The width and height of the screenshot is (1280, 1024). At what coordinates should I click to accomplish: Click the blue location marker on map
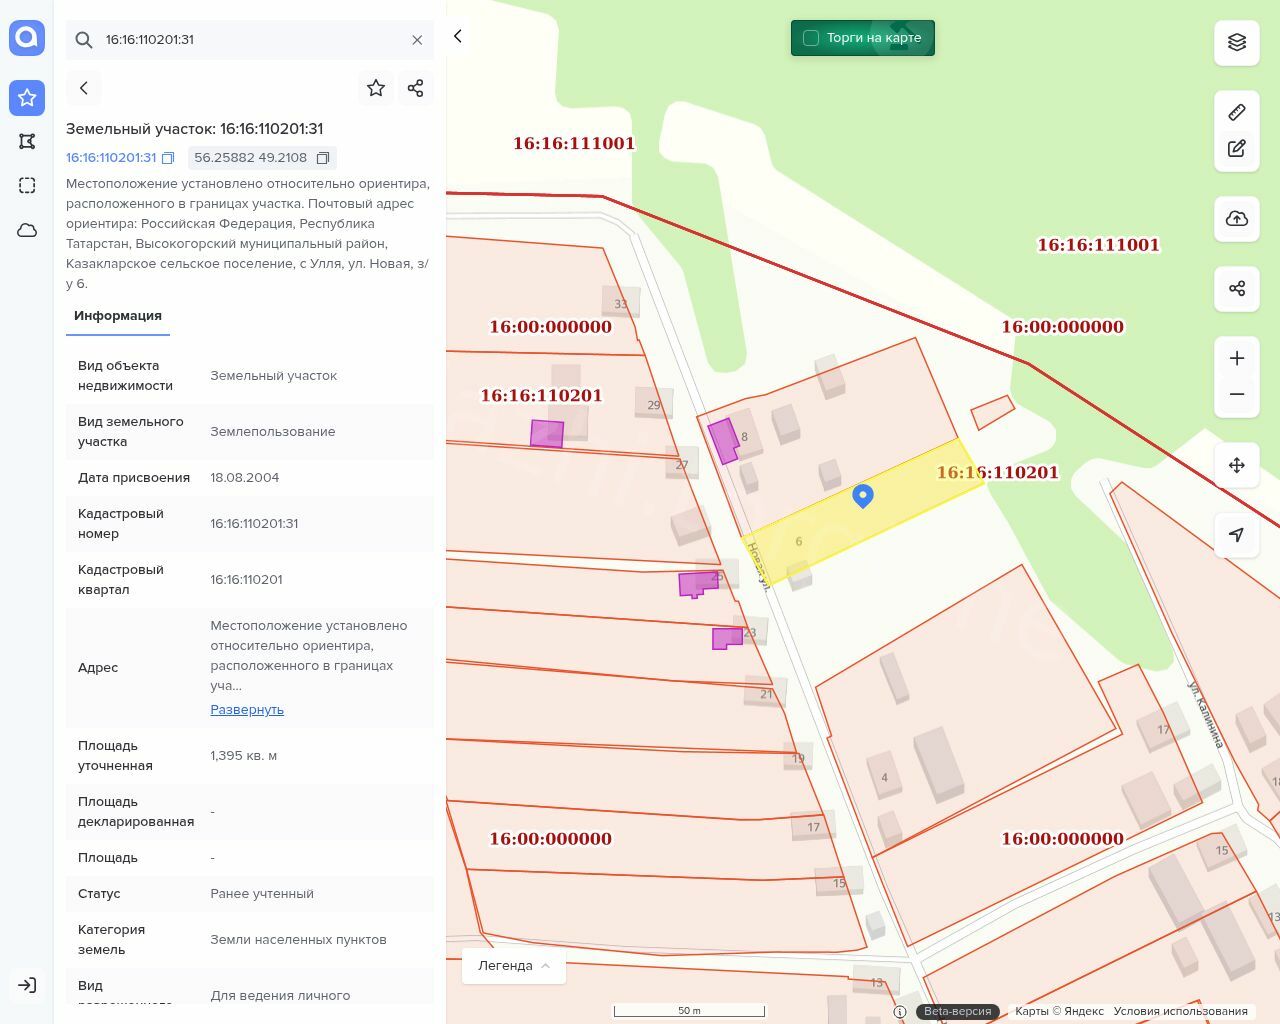[863, 495]
